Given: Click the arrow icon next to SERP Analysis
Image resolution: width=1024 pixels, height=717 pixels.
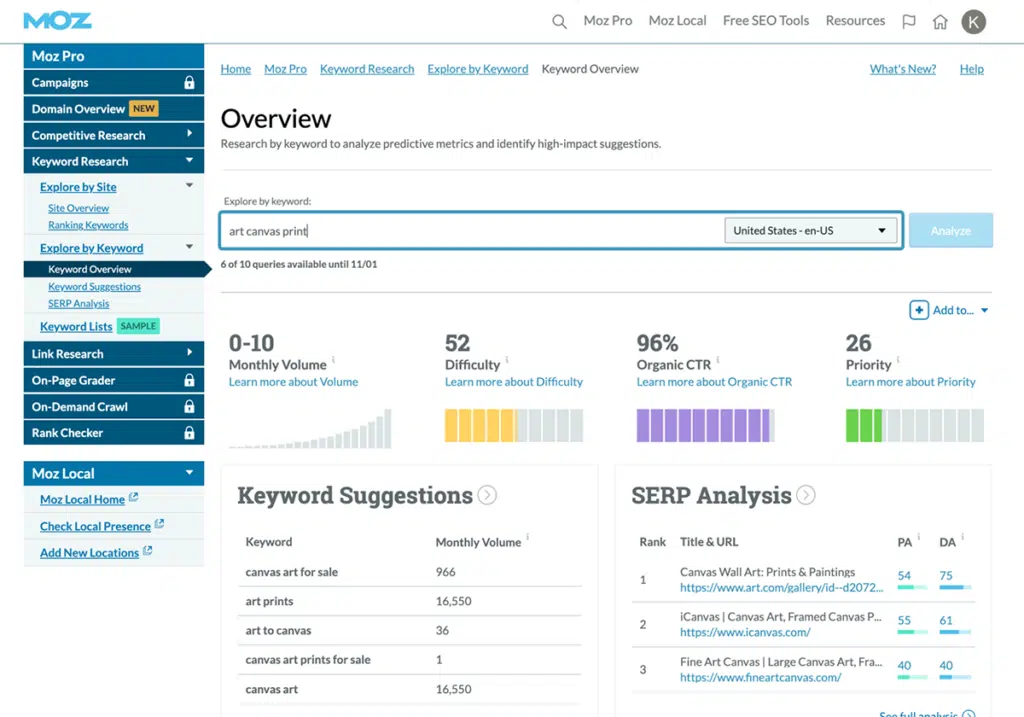Looking at the screenshot, I should click(806, 495).
